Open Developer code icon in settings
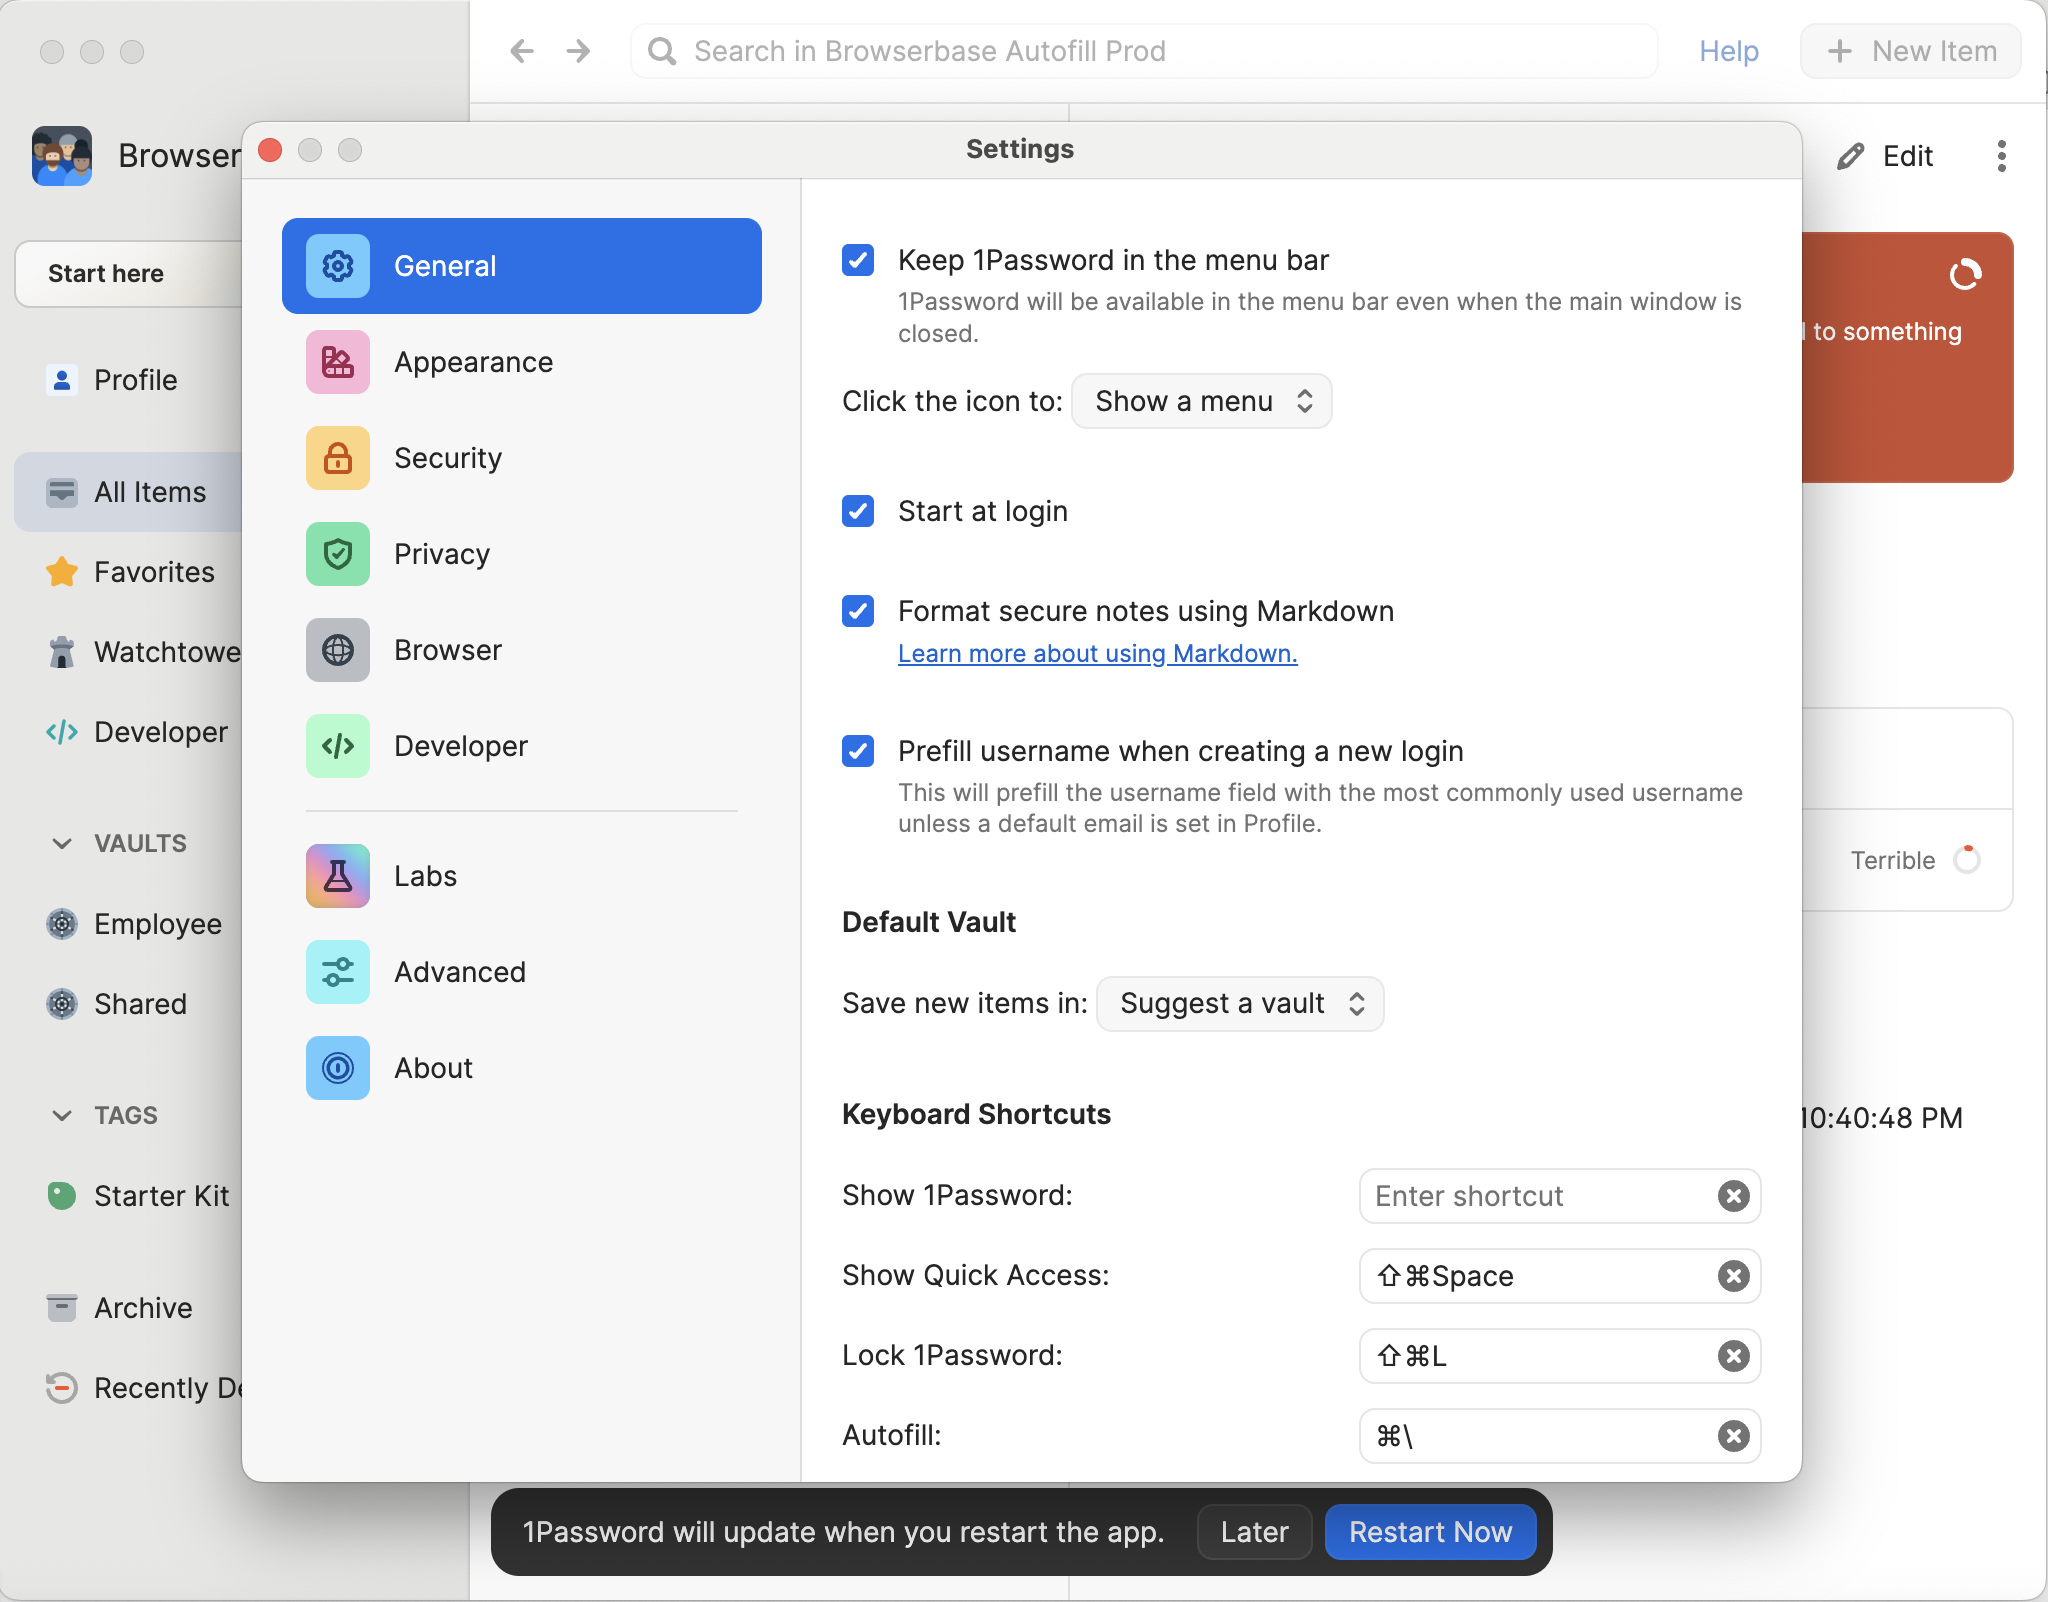 [338, 746]
